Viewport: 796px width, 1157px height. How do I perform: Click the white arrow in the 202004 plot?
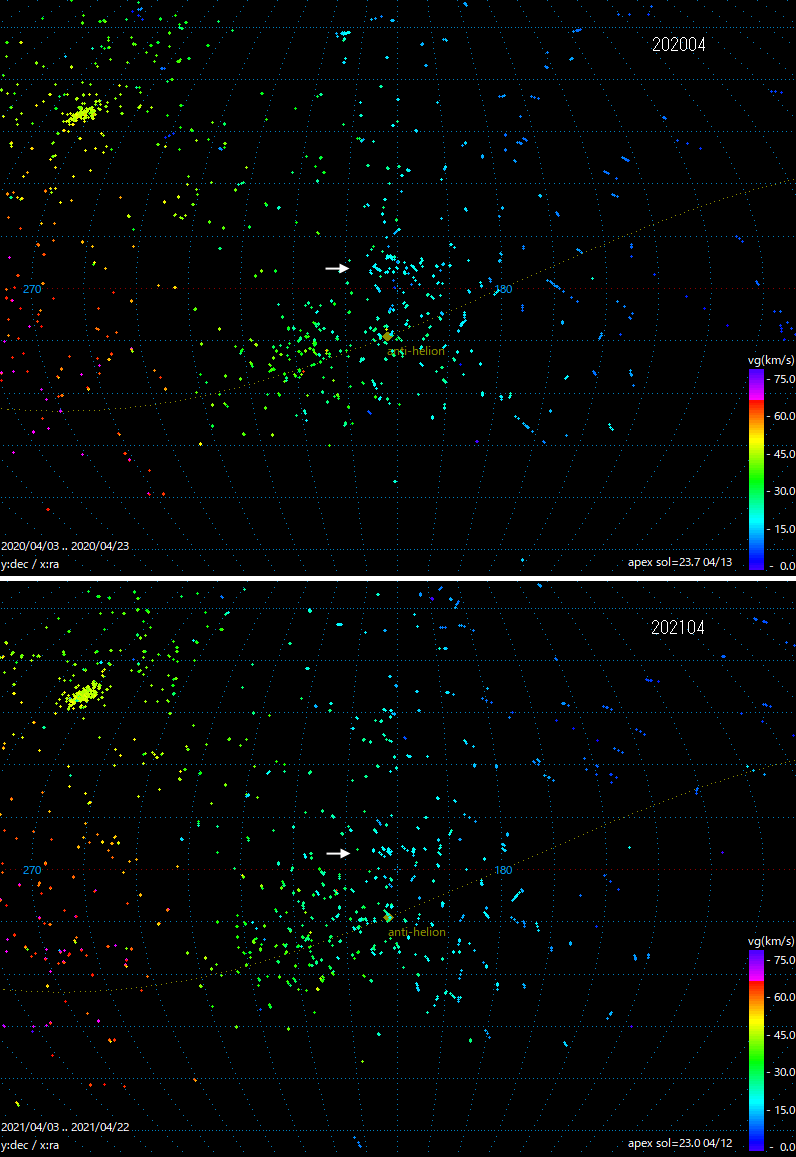(x=337, y=268)
